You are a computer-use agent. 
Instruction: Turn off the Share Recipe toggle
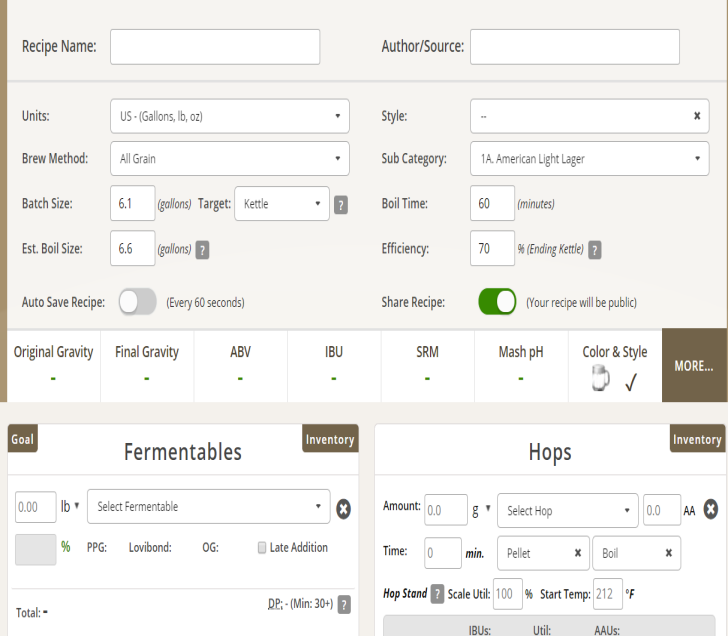(x=497, y=302)
